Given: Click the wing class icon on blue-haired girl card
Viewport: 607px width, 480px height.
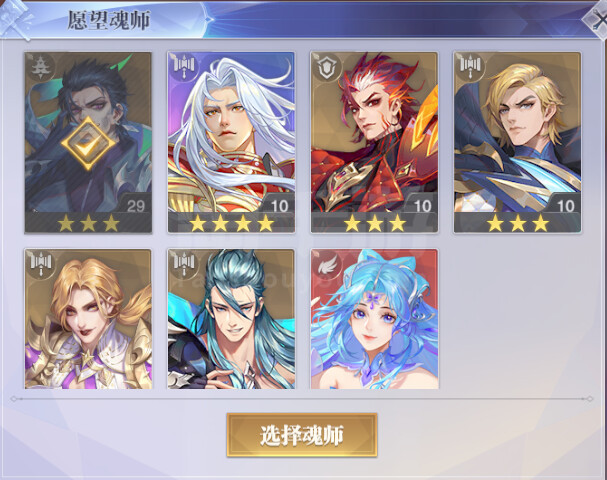Looking at the screenshot, I should click(x=326, y=266).
